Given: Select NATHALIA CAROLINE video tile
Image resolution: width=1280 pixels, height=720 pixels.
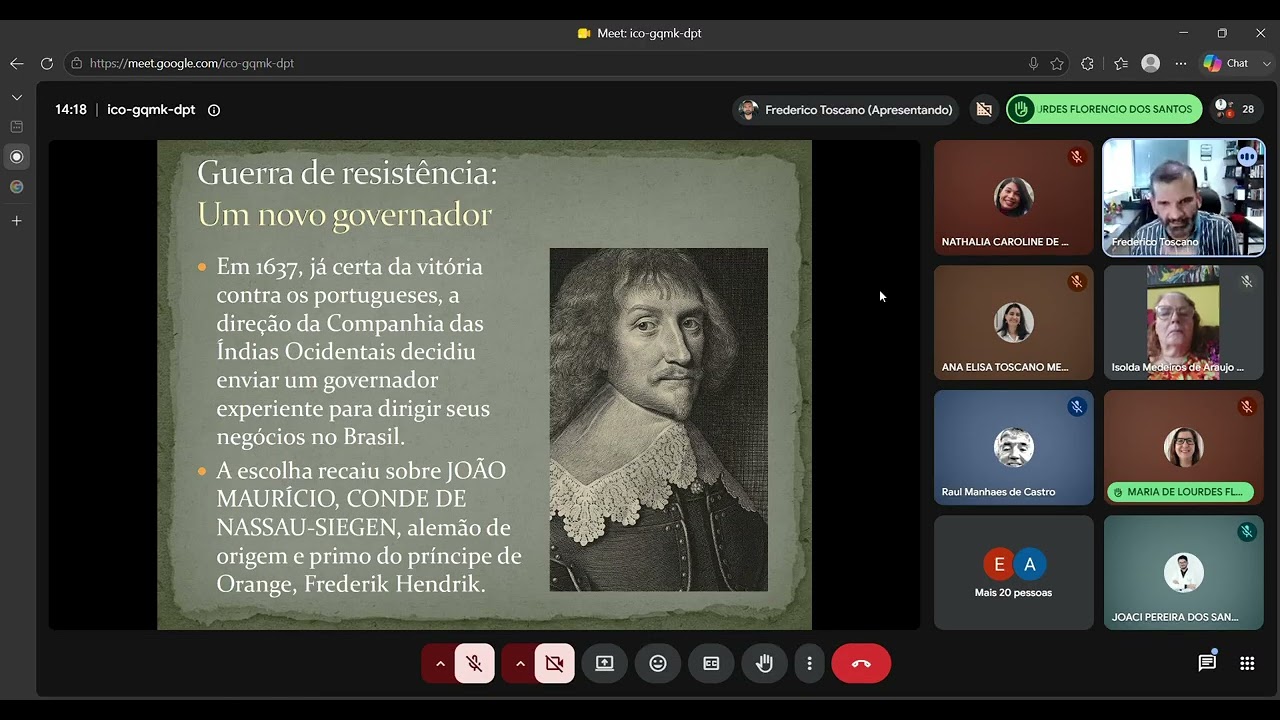Looking at the screenshot, I should 1013,198.
